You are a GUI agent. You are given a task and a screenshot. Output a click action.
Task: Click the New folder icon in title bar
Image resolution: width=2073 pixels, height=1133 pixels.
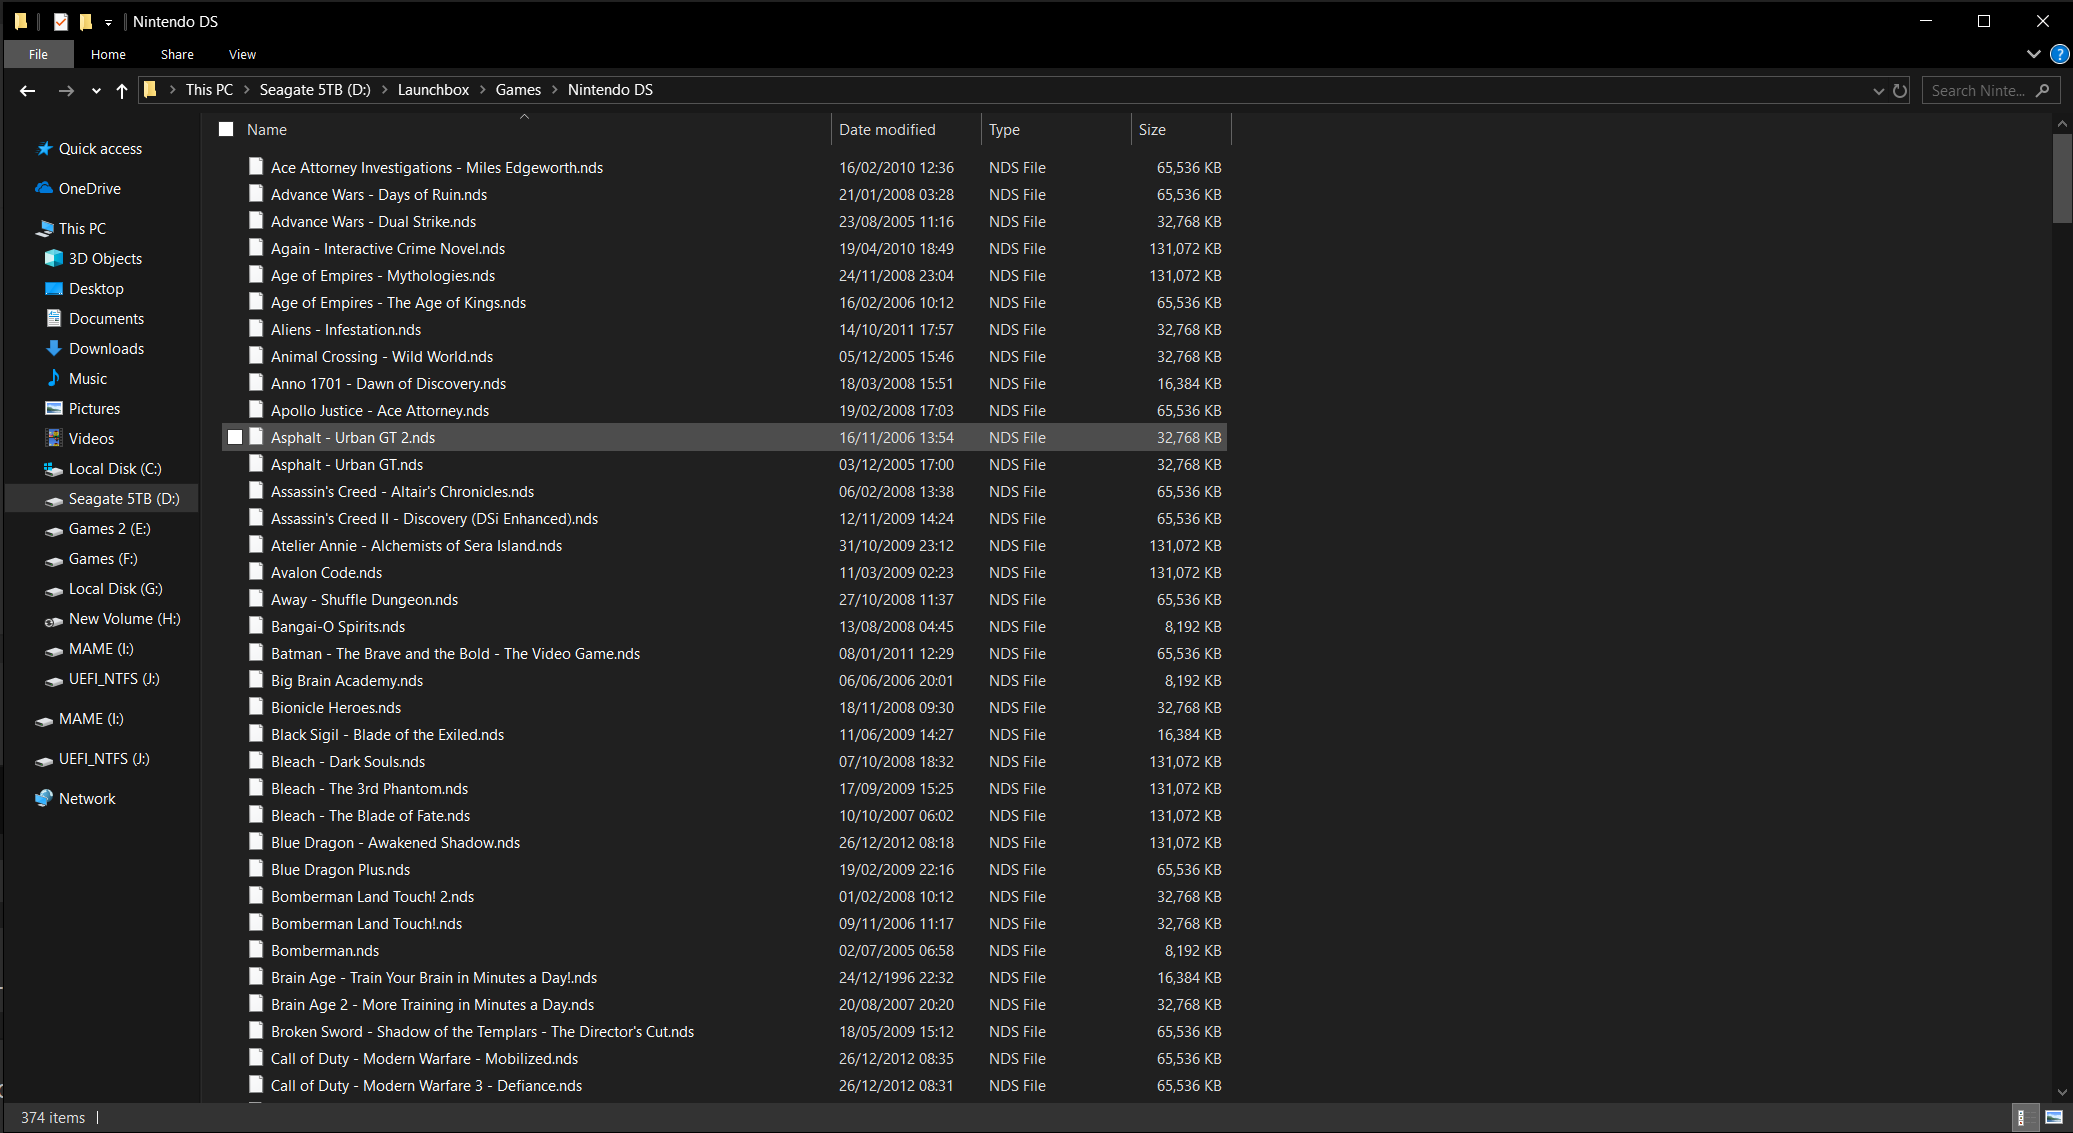click(86, 21)
